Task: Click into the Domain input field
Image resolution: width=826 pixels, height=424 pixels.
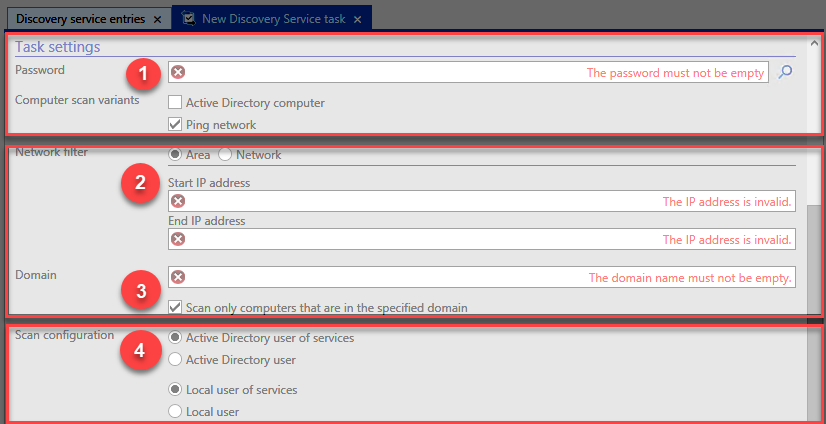Action: pyautogui.click(x=481, y=277)
